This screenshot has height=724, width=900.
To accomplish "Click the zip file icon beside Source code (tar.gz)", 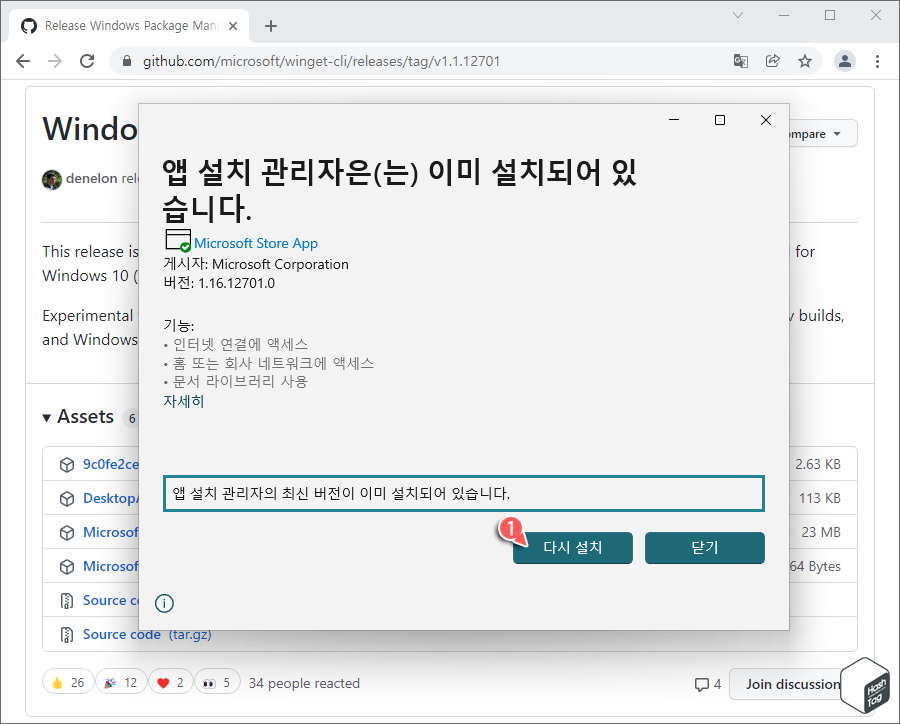I will point(67,634).
